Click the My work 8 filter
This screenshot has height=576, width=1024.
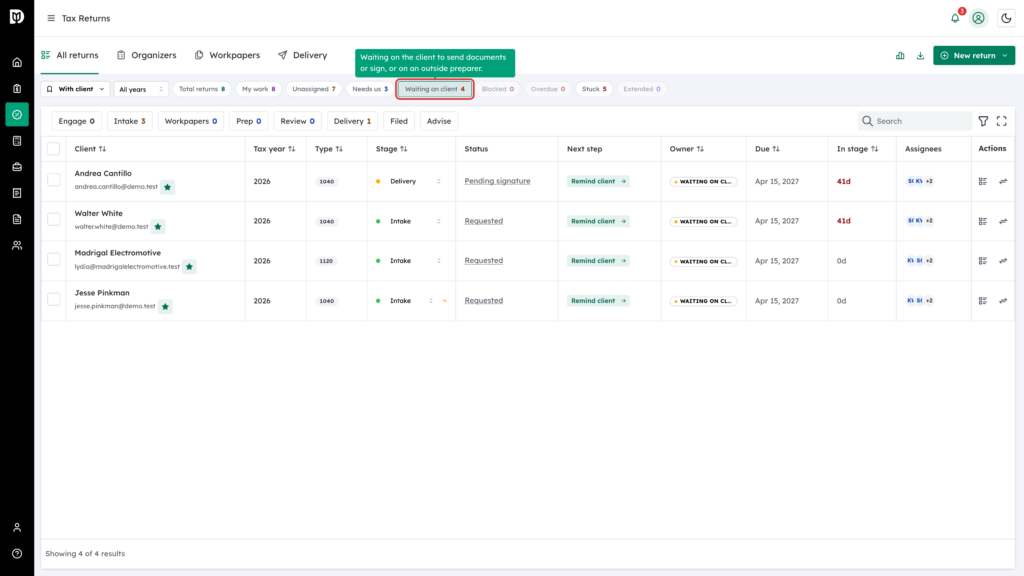tap(259, 89)
